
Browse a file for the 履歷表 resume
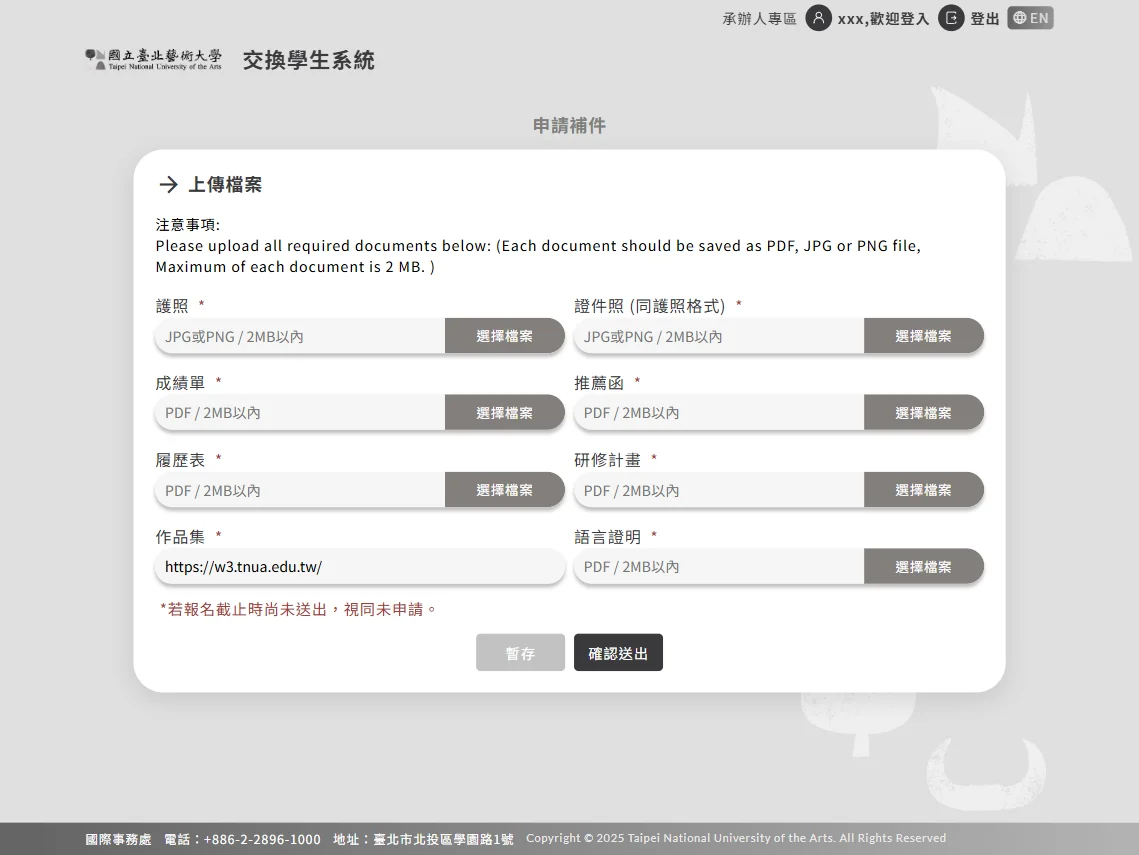coord(505,489)
